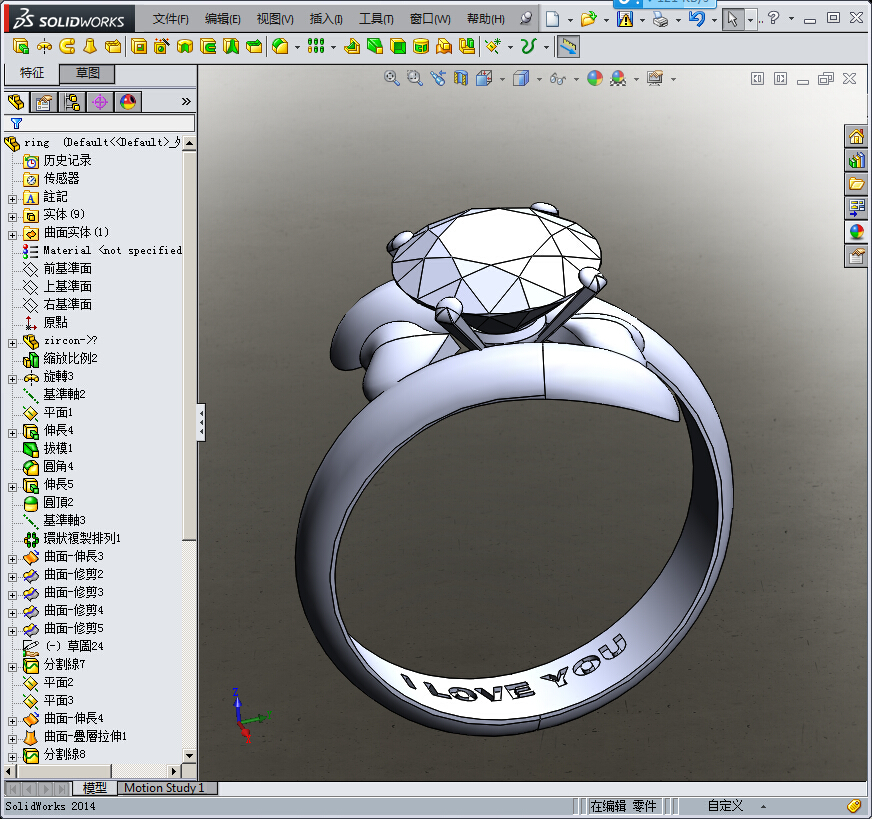
Task: Toggle Instant3D mode
Action: coord(568,47)
